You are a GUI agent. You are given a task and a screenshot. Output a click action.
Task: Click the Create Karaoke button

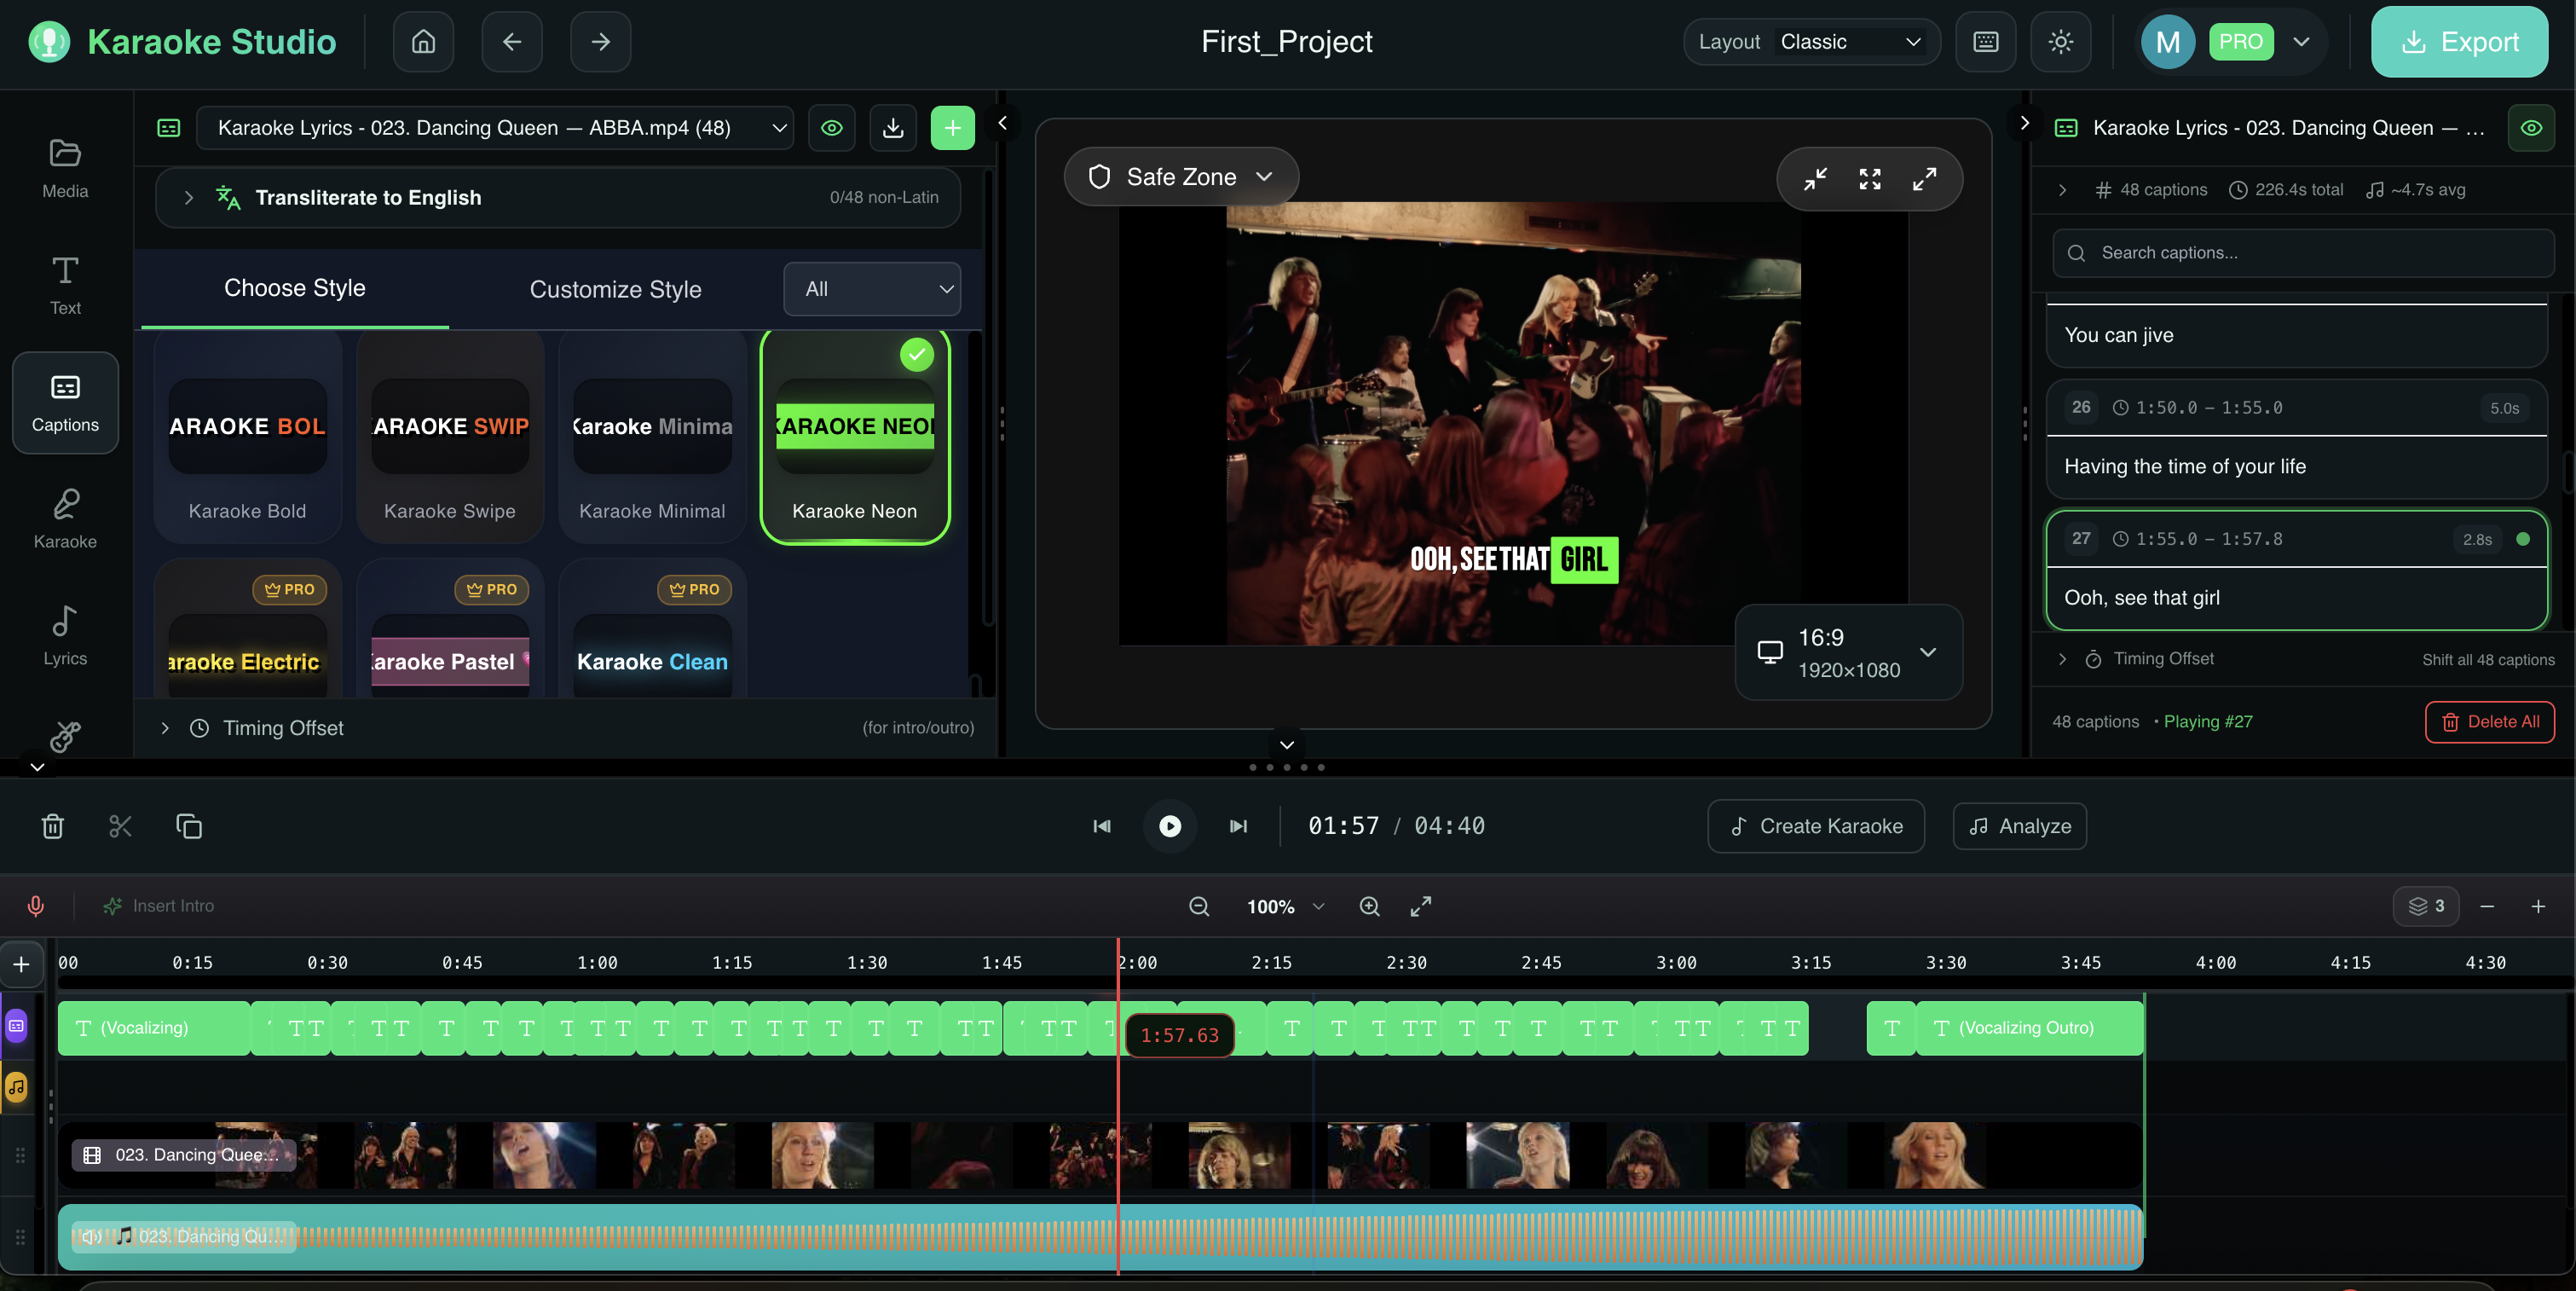point(1815,826)
